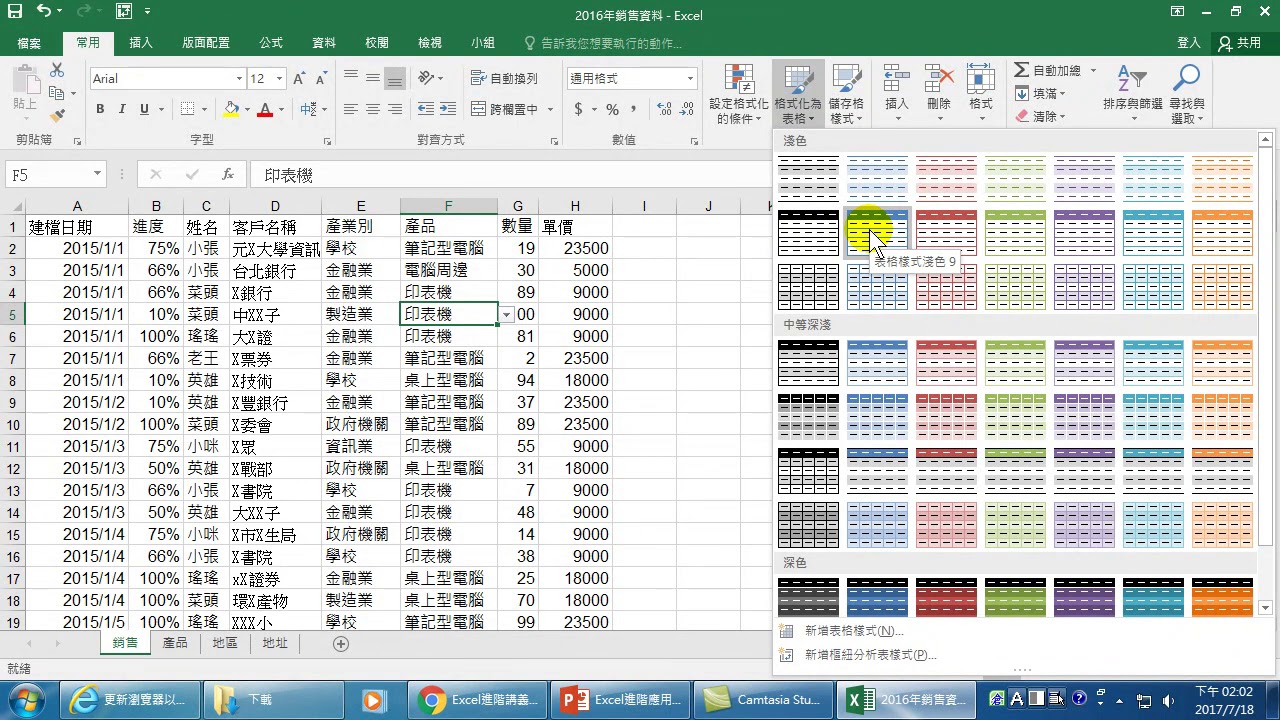Open the number format (通用格式) dropdown
This screenshot has height=720, width=1280.
click(690, 79)
